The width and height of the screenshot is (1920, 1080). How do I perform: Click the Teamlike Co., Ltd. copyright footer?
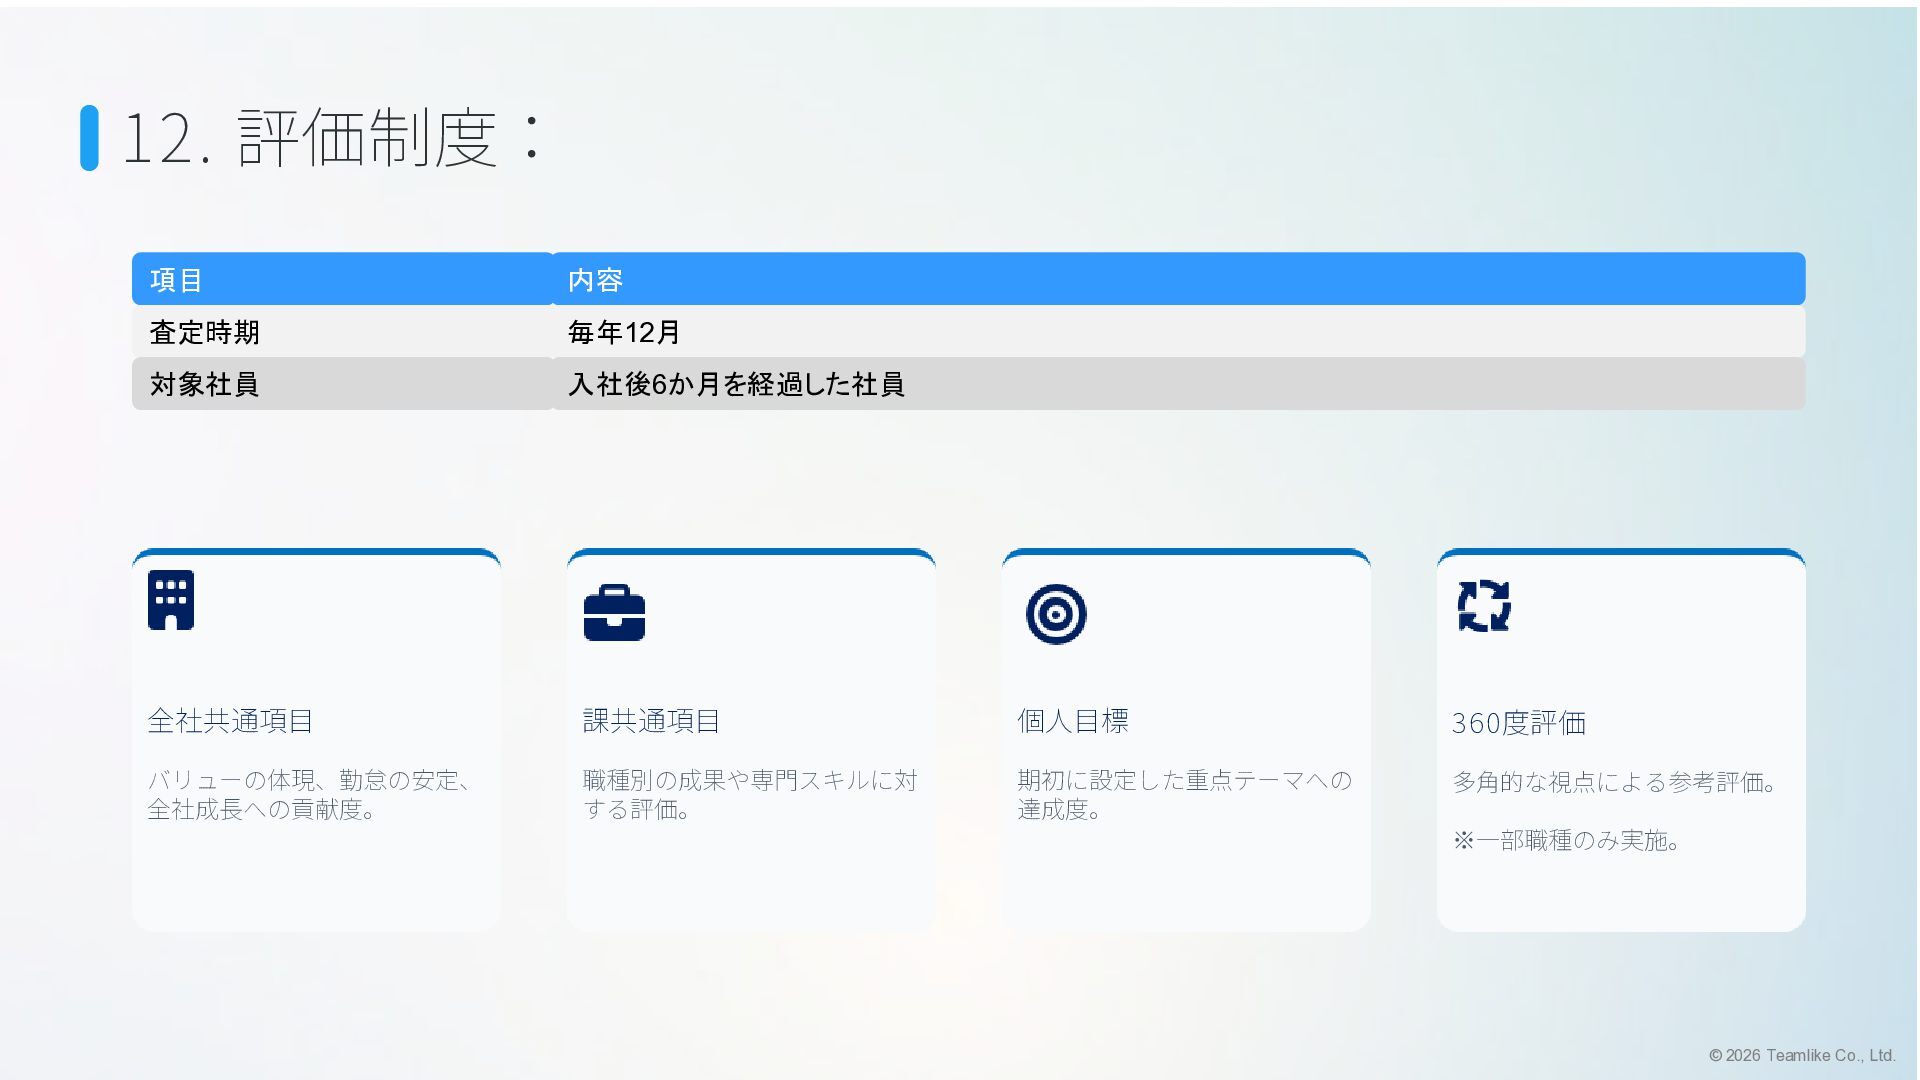(x=1801, y=1055)
